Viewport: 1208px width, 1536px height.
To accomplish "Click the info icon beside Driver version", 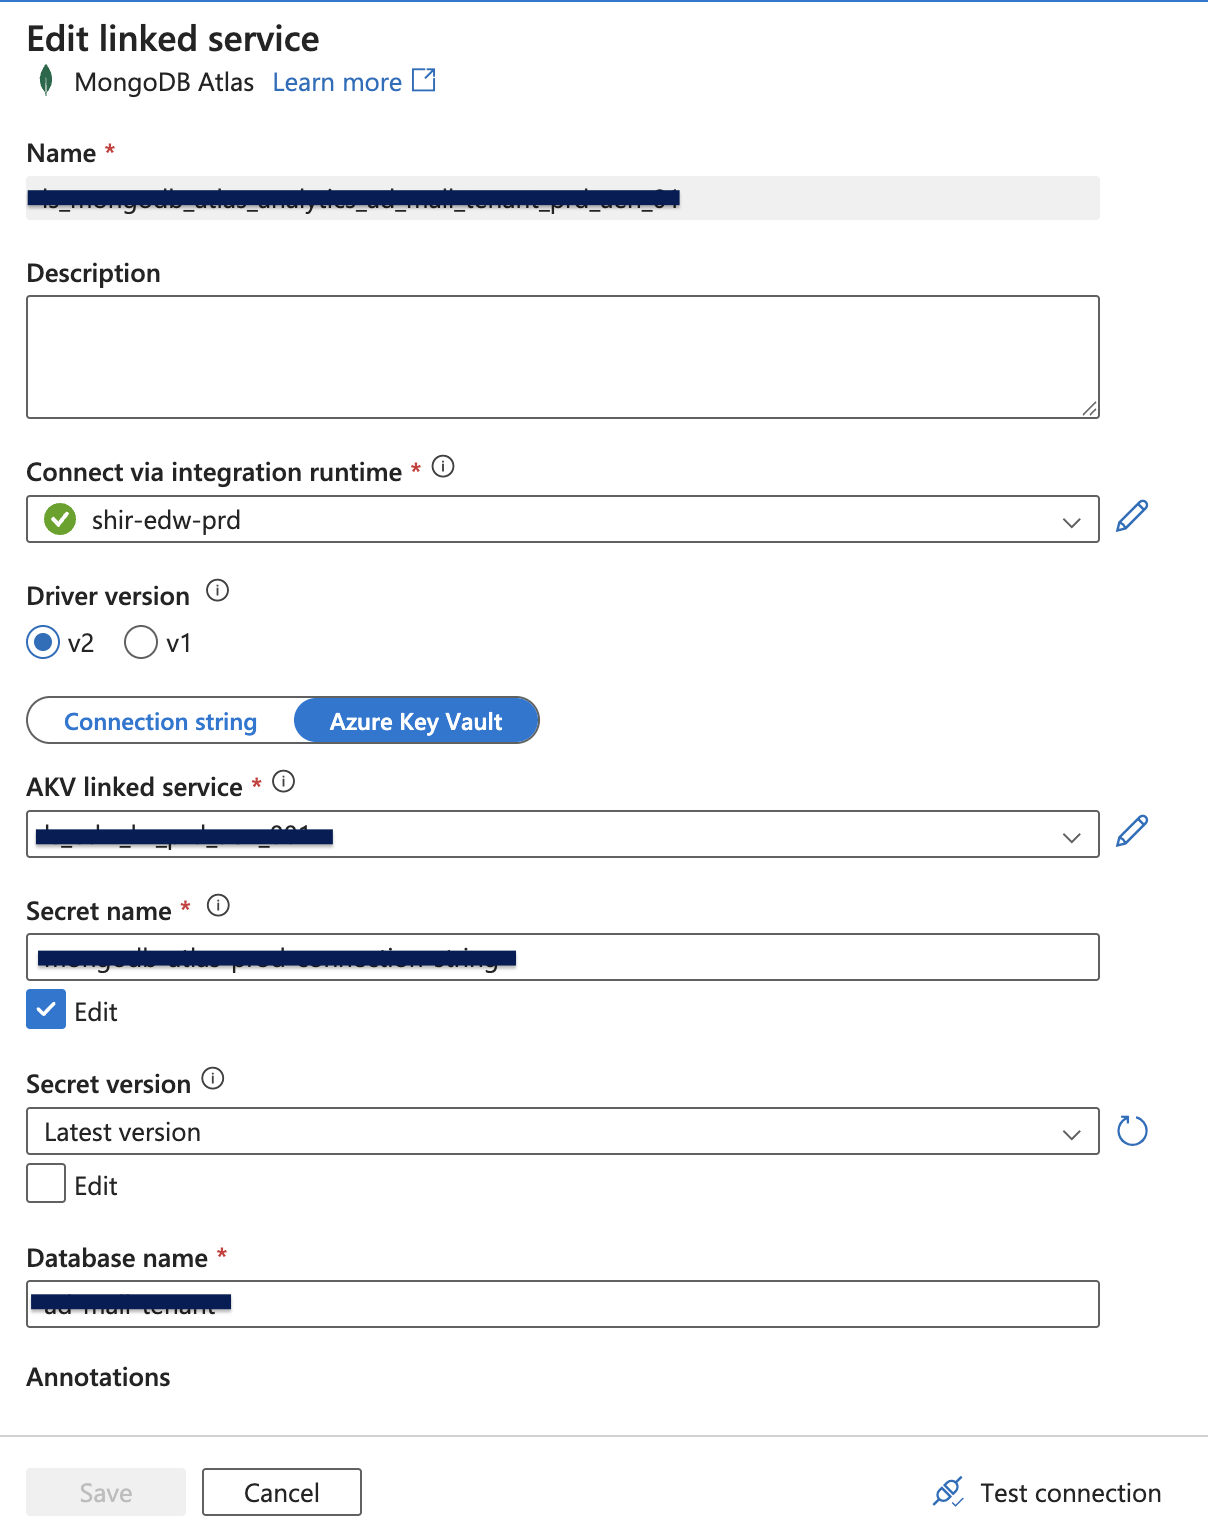I will [217, 590].
